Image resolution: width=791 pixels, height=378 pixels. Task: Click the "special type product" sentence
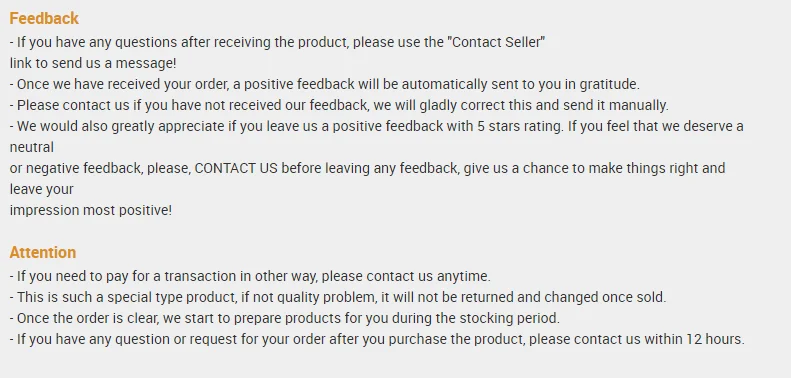[x=338, y=297]
